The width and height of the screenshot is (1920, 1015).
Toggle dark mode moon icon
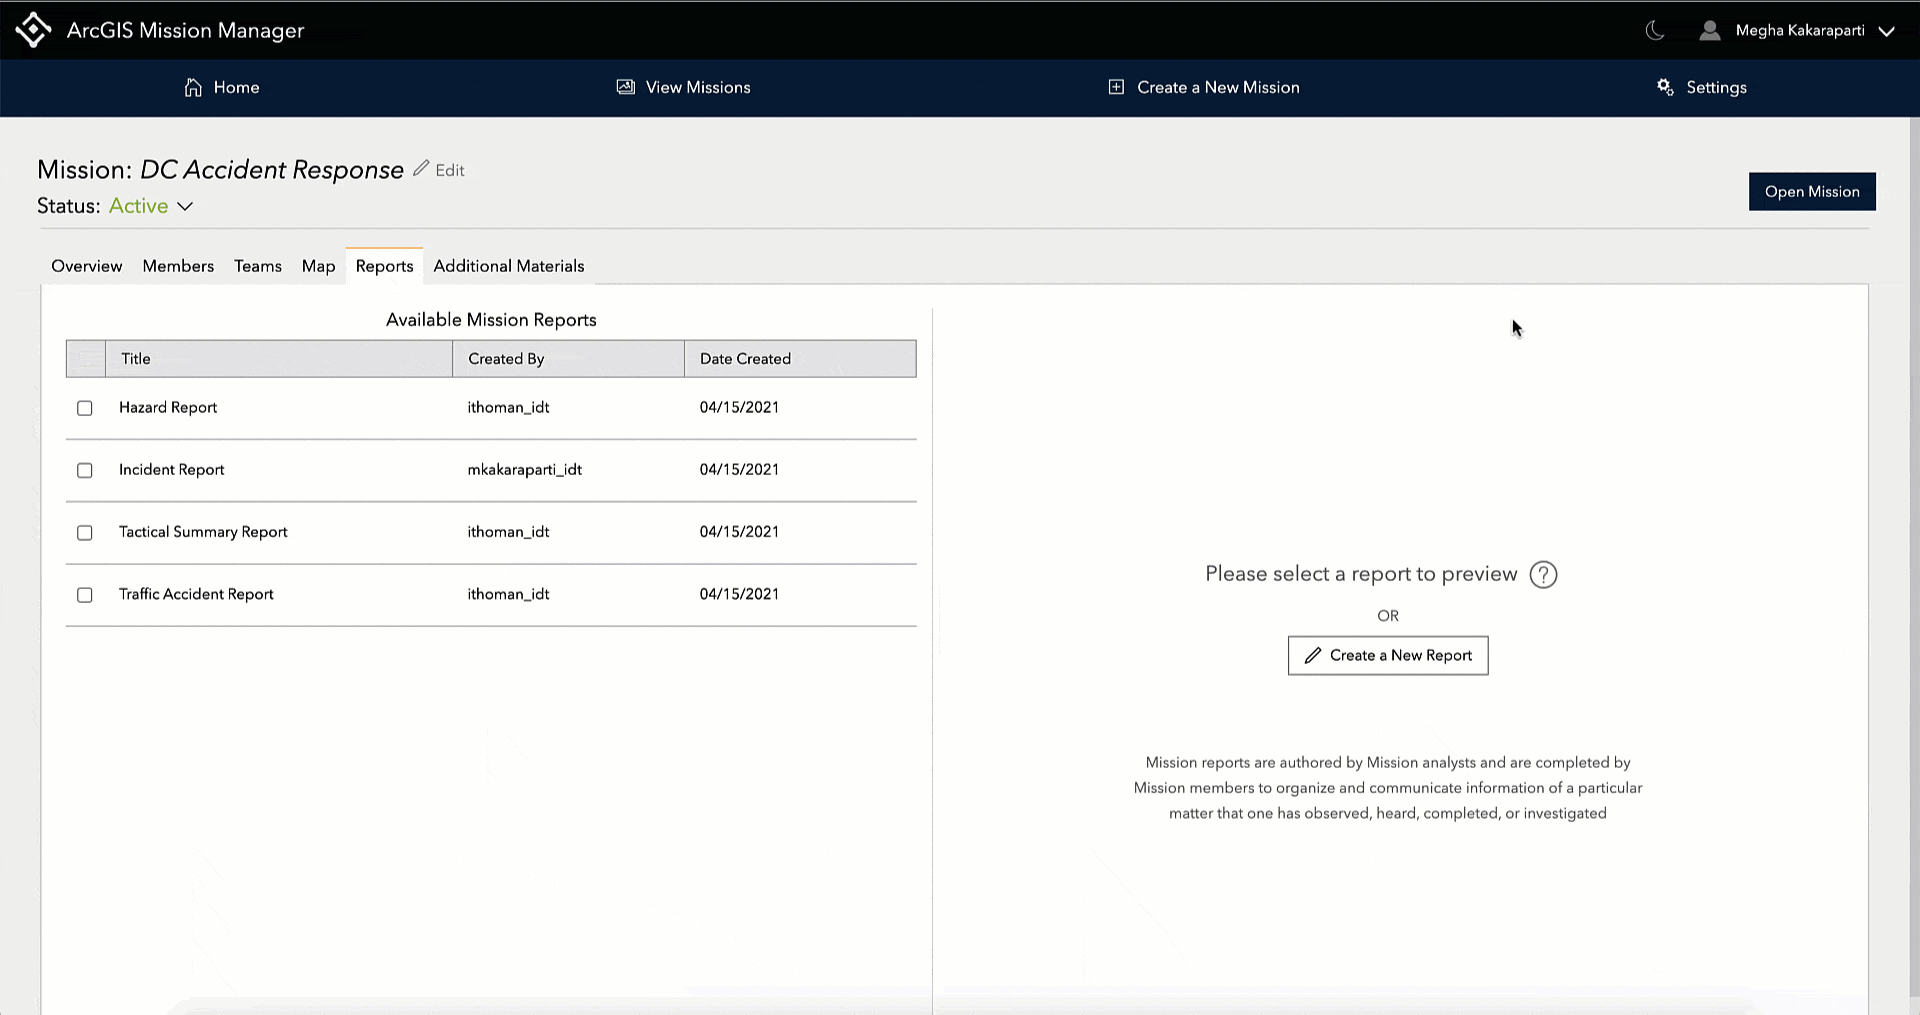[1655, 30]
